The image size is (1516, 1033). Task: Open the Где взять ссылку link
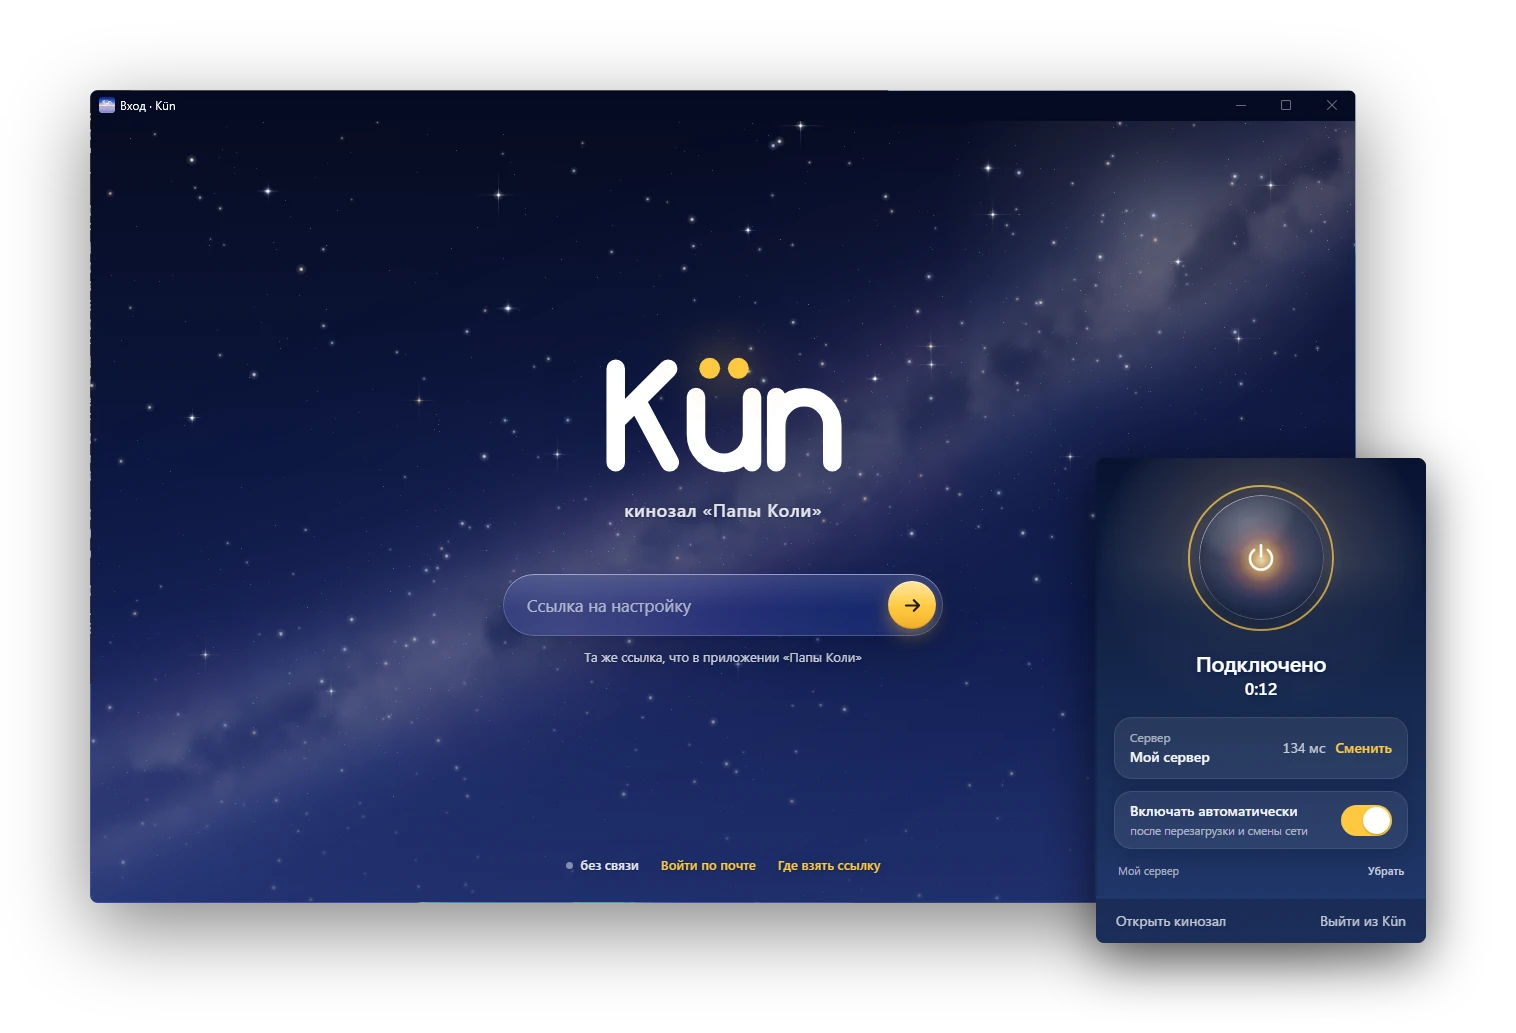(x=829, y=865)
